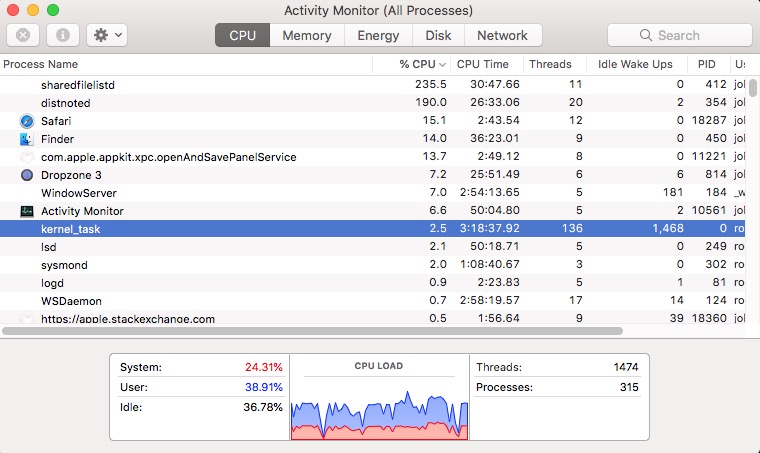Select the https://apple.stackexchange.com process row

[372, 317]
